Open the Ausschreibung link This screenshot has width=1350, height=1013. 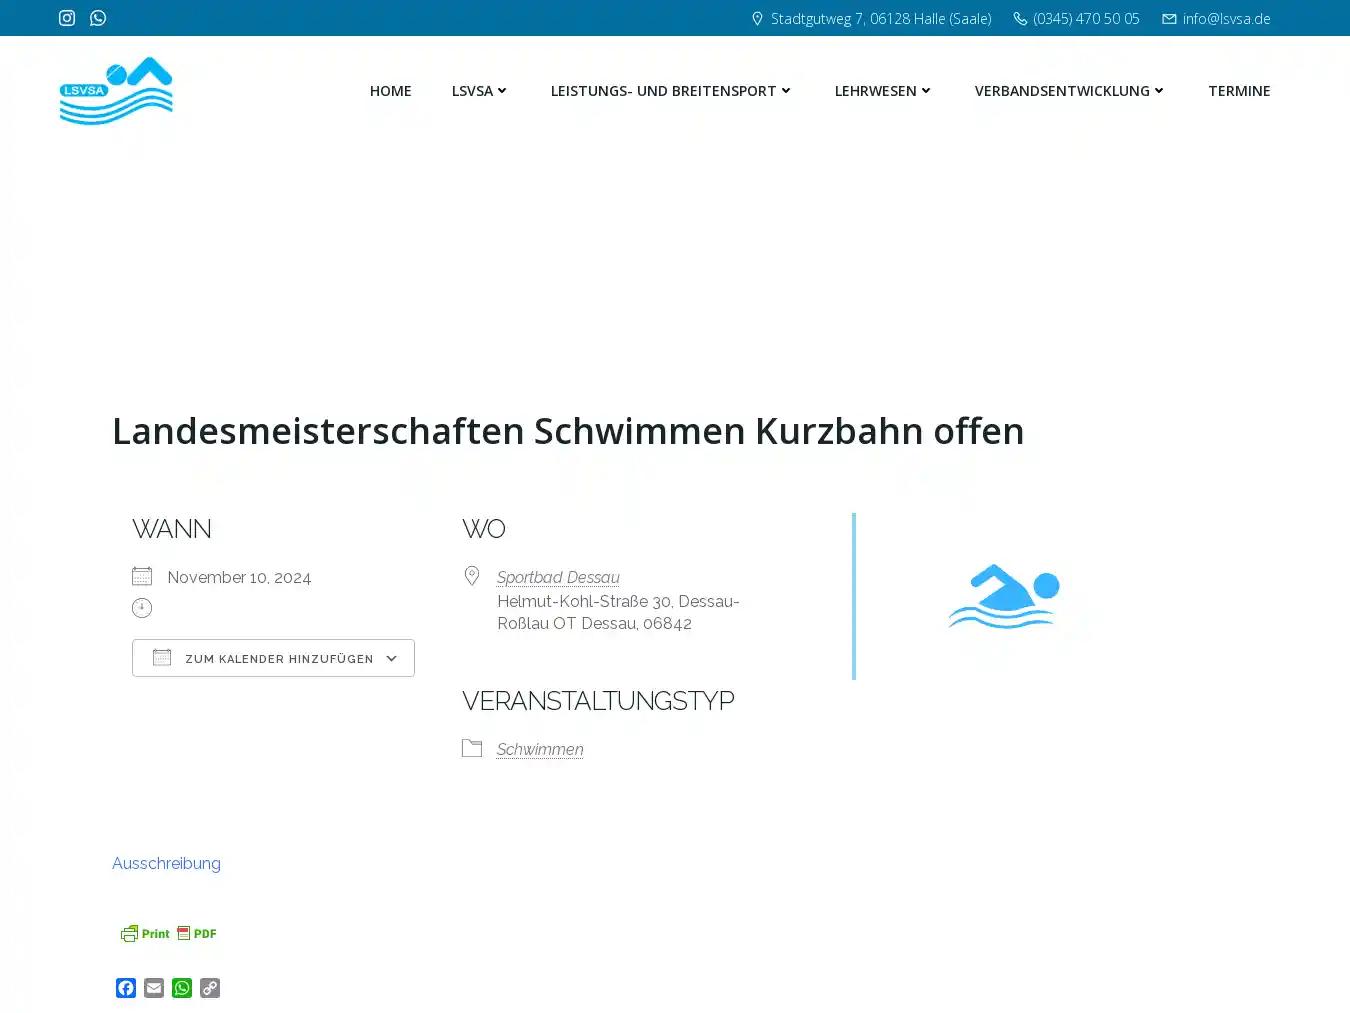[x=166, y=863]
